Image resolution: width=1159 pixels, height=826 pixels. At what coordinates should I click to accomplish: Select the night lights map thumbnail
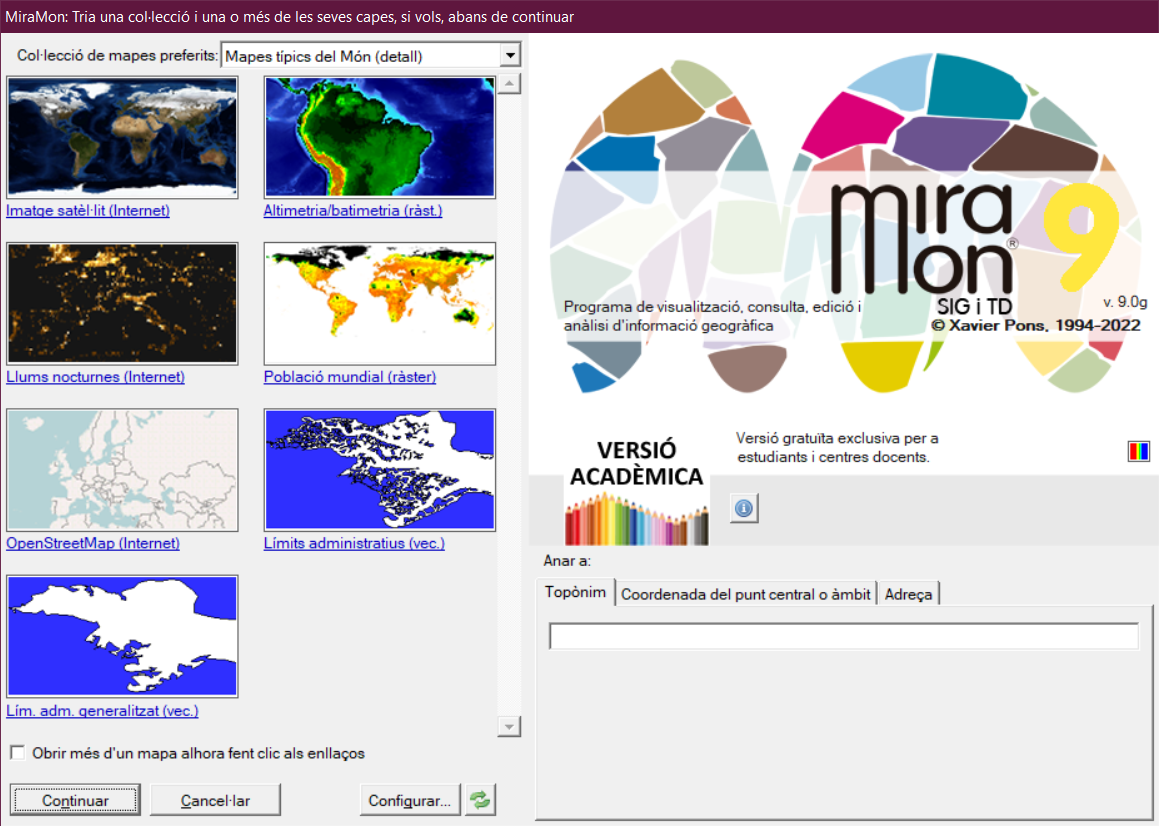point(122,303)
